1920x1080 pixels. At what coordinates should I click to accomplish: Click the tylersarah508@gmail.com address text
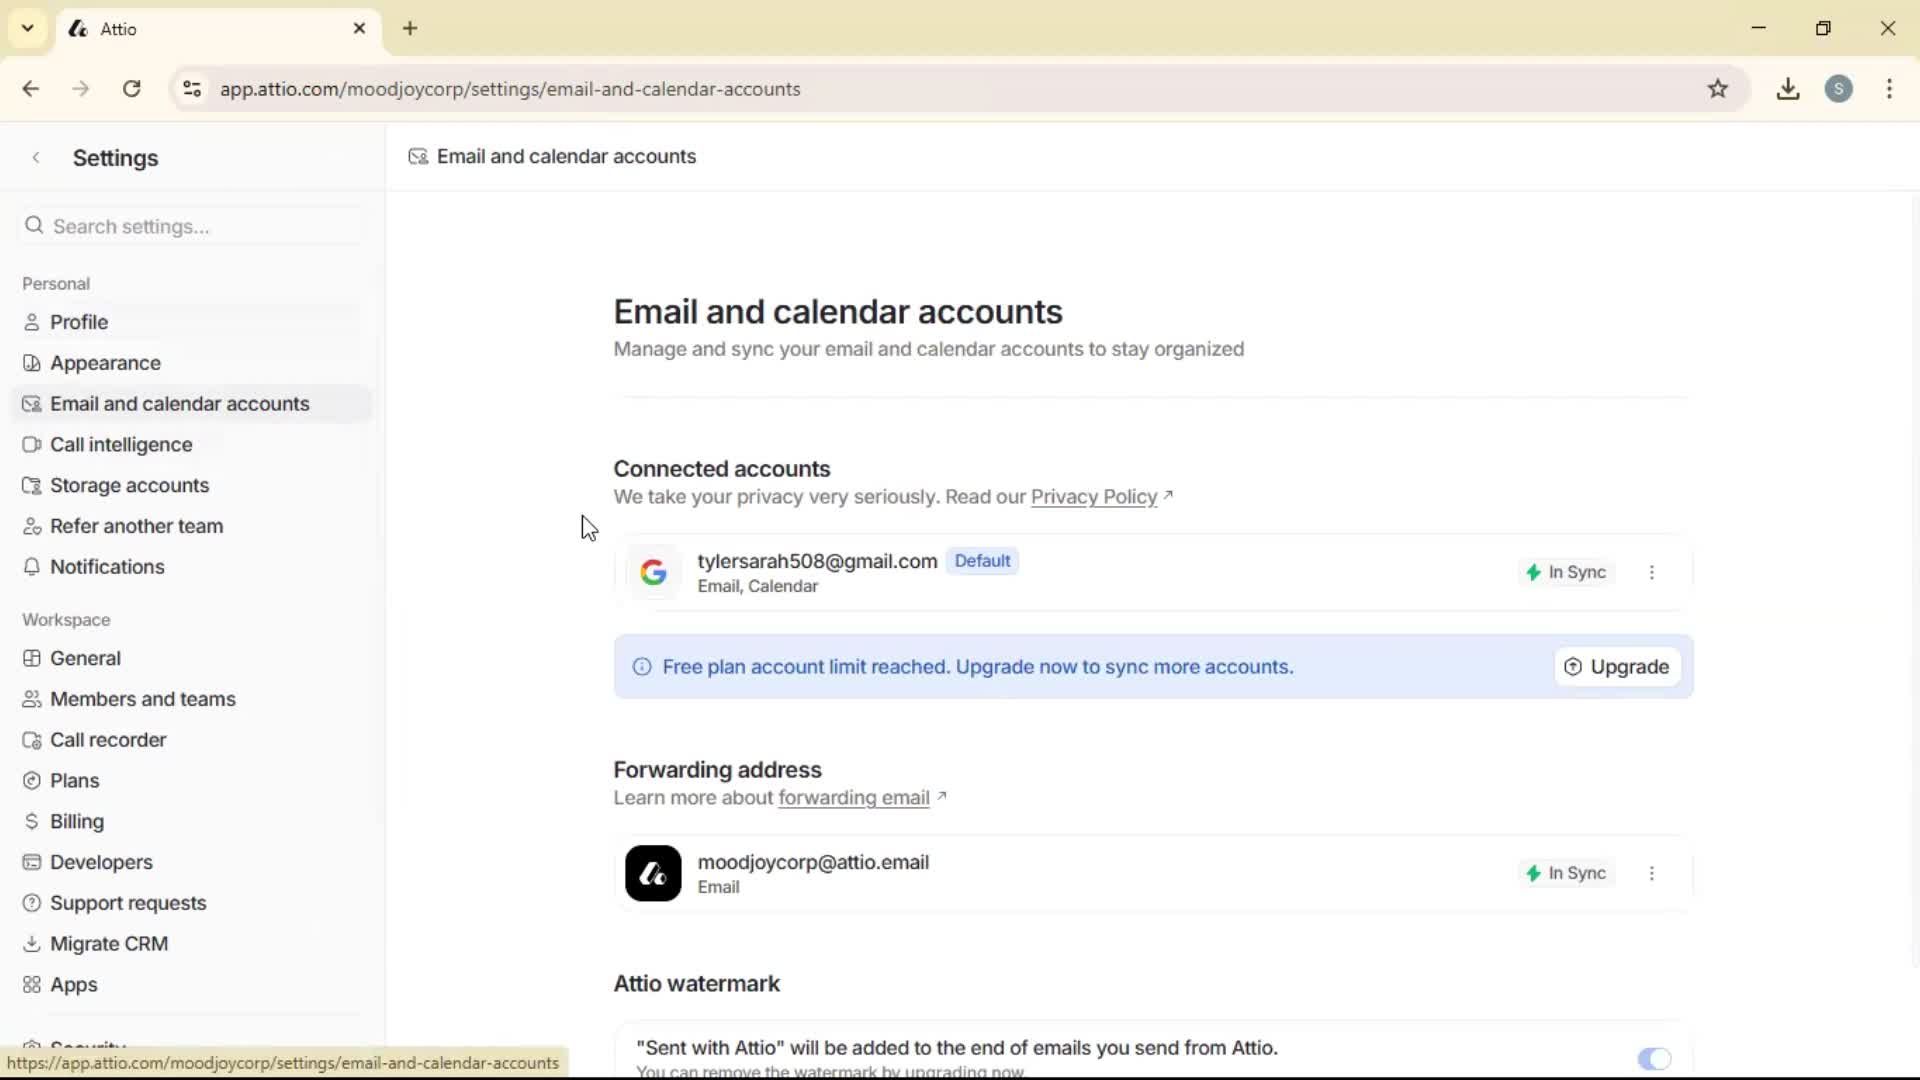[817, 561]
